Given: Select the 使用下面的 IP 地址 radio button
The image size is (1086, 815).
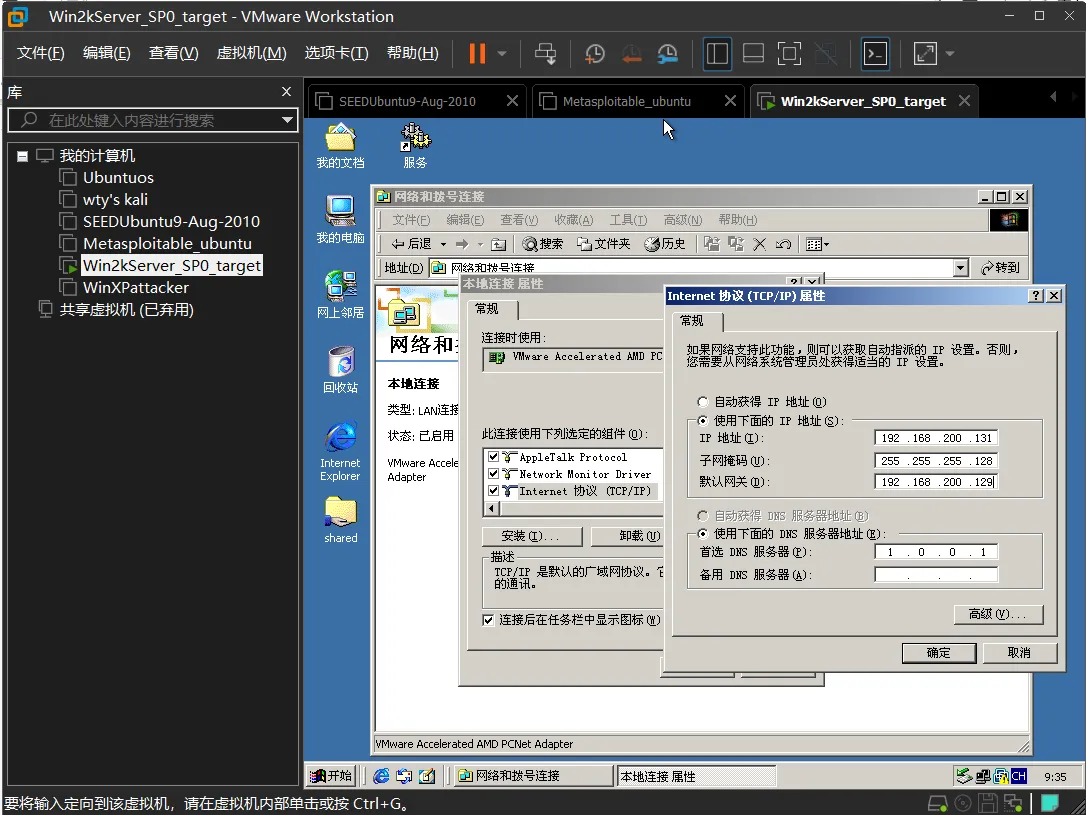Looking at the screenshot, I should pyautogui.click(x=702, y=421).
